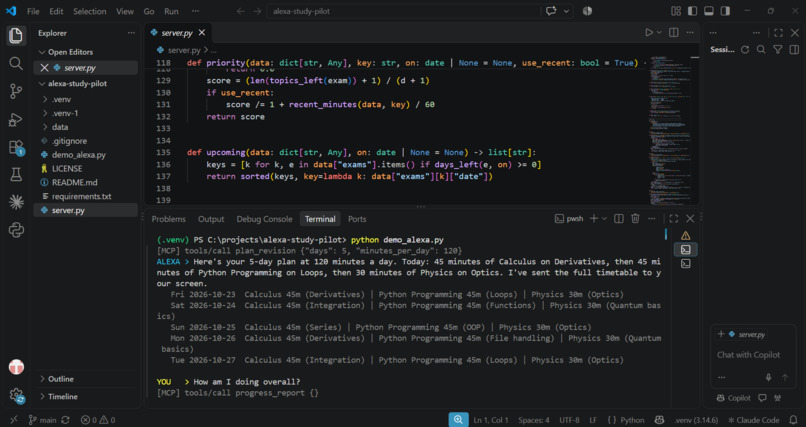Image resolution: width=806 pixels, height=427 pixels.
Task: Split the terminal pane
Action: (x=619, y=219)
